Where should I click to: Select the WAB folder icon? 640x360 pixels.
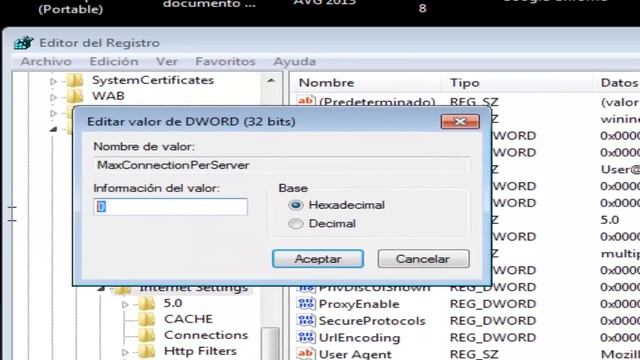(x=75, y=96)
